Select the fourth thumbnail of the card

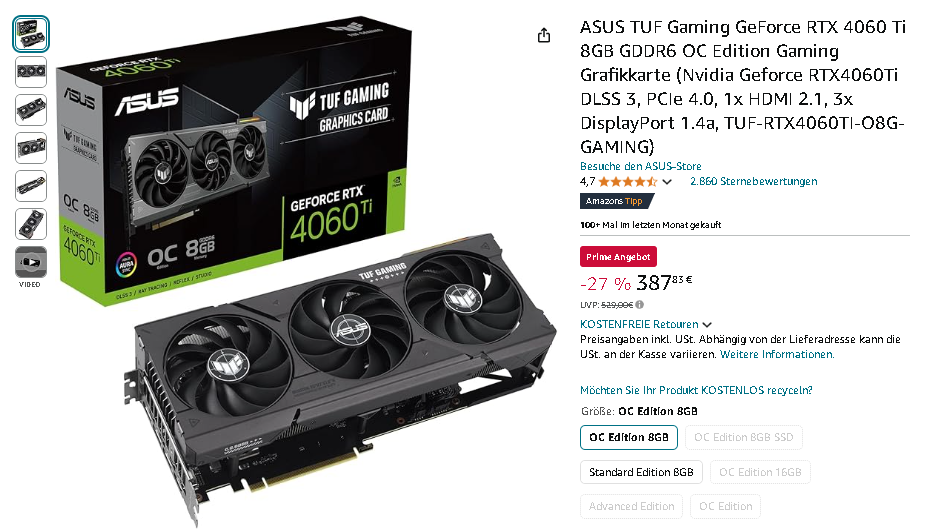point(31,148)
